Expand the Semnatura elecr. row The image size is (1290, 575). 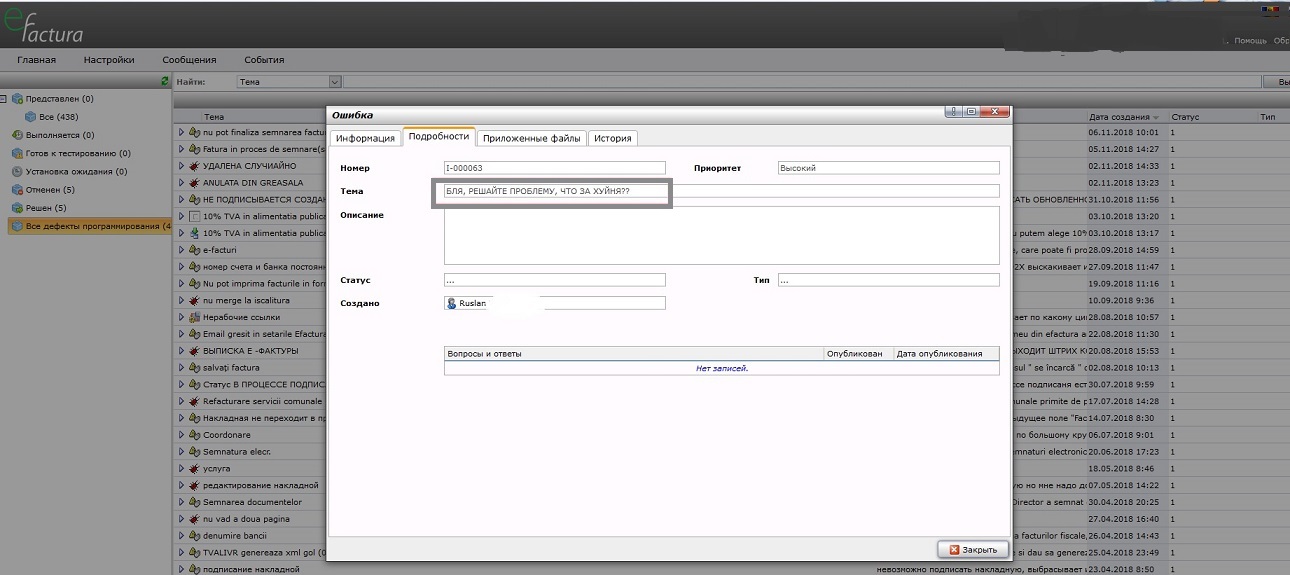click(x=182, y=452)
